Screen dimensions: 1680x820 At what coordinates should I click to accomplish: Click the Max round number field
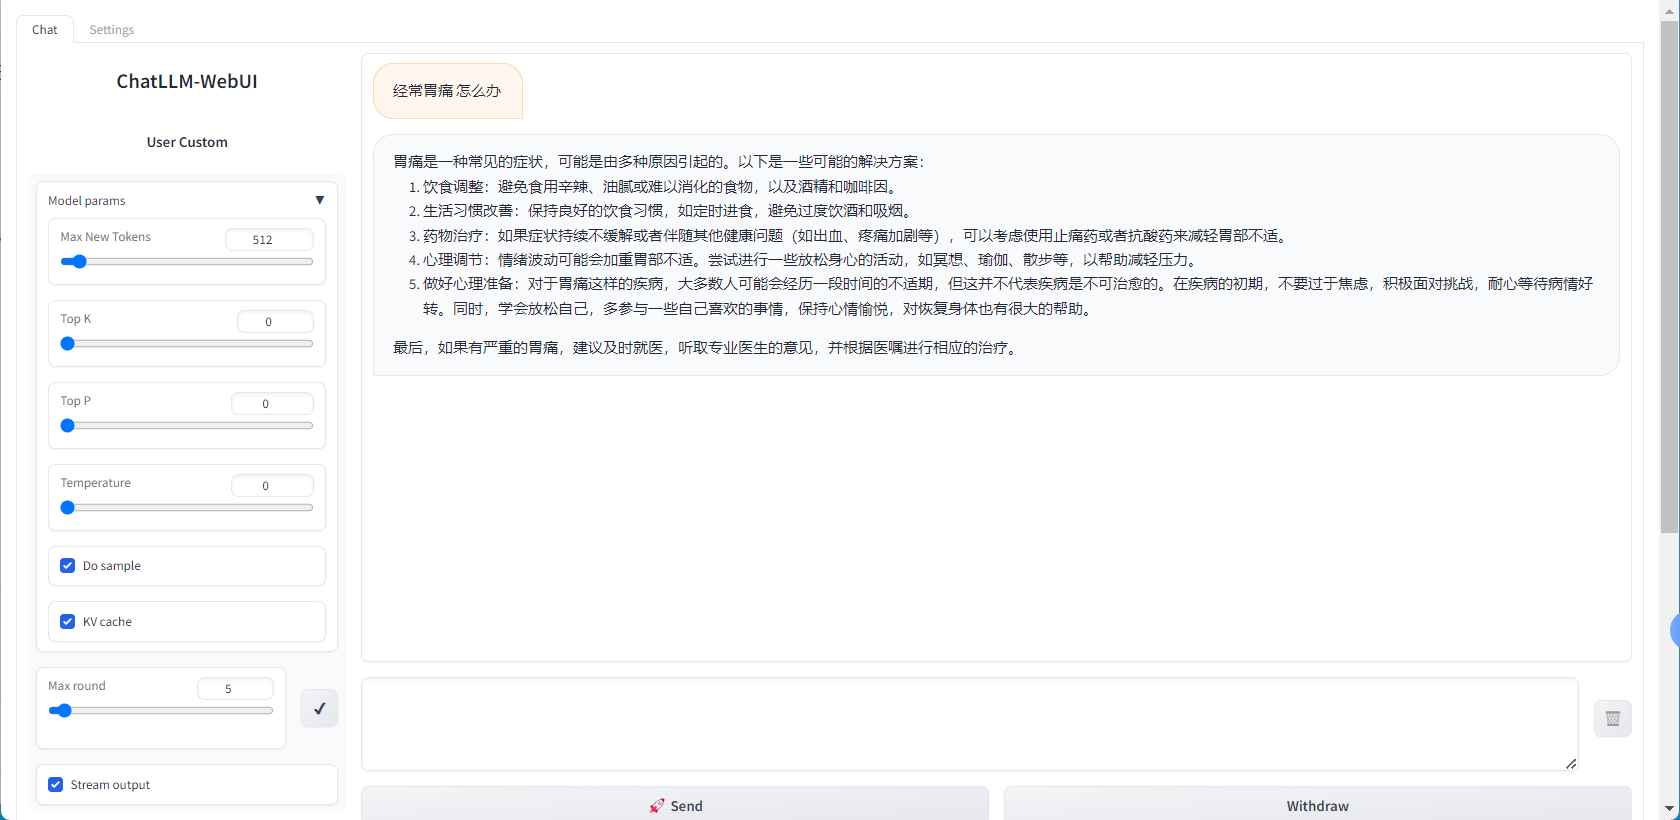(235, 688)
